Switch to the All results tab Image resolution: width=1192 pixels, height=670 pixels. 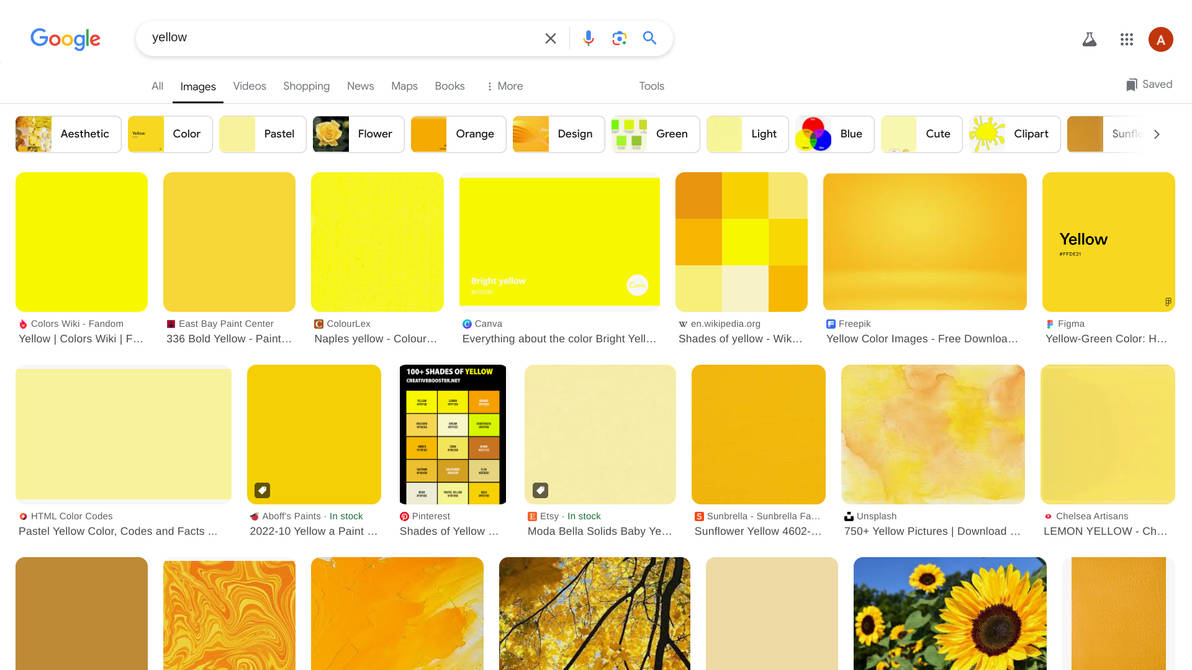click(x=157, y=86)
